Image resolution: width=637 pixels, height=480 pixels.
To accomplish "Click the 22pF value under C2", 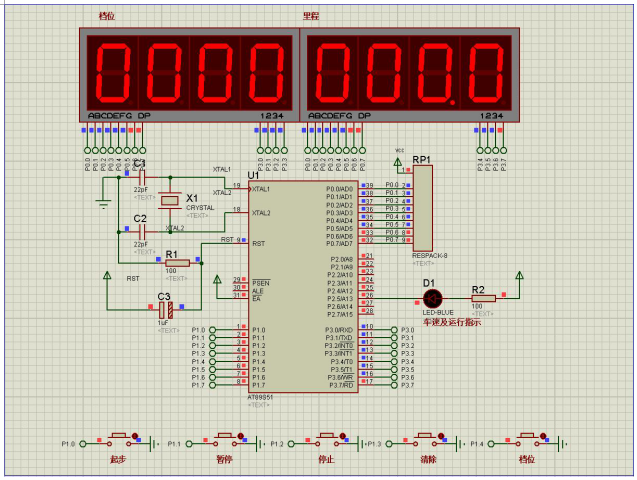I will tap(141, 244).
